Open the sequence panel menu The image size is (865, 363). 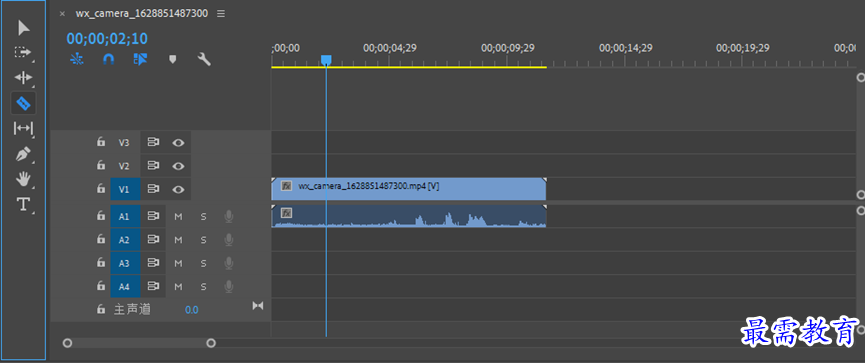click(x=221, y=14)
